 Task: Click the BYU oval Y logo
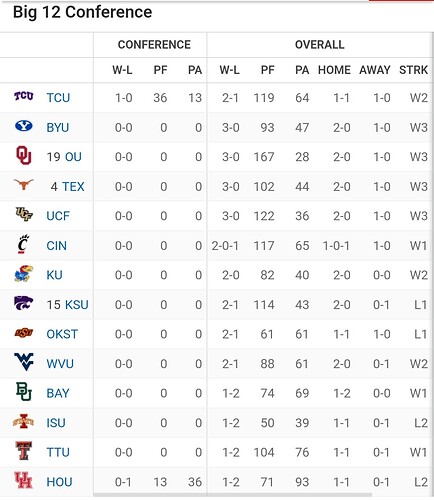pos(24,126)
